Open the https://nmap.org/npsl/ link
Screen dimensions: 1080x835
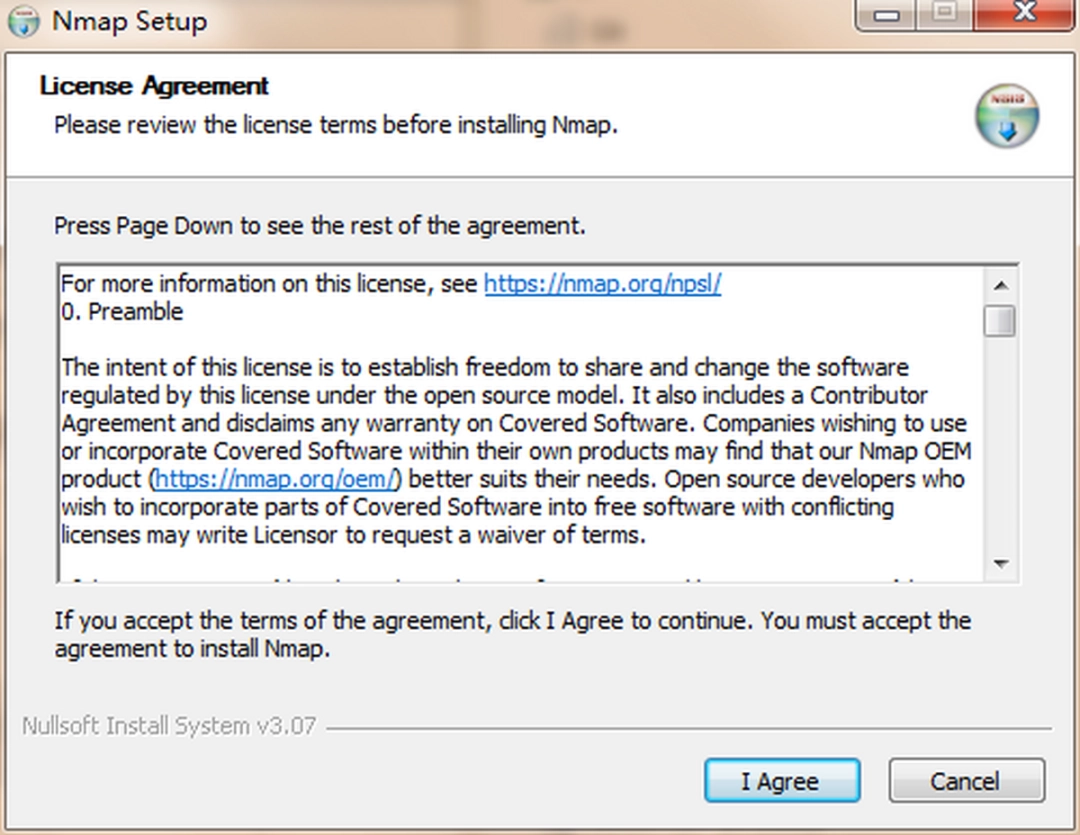click(x=602, y=284)
